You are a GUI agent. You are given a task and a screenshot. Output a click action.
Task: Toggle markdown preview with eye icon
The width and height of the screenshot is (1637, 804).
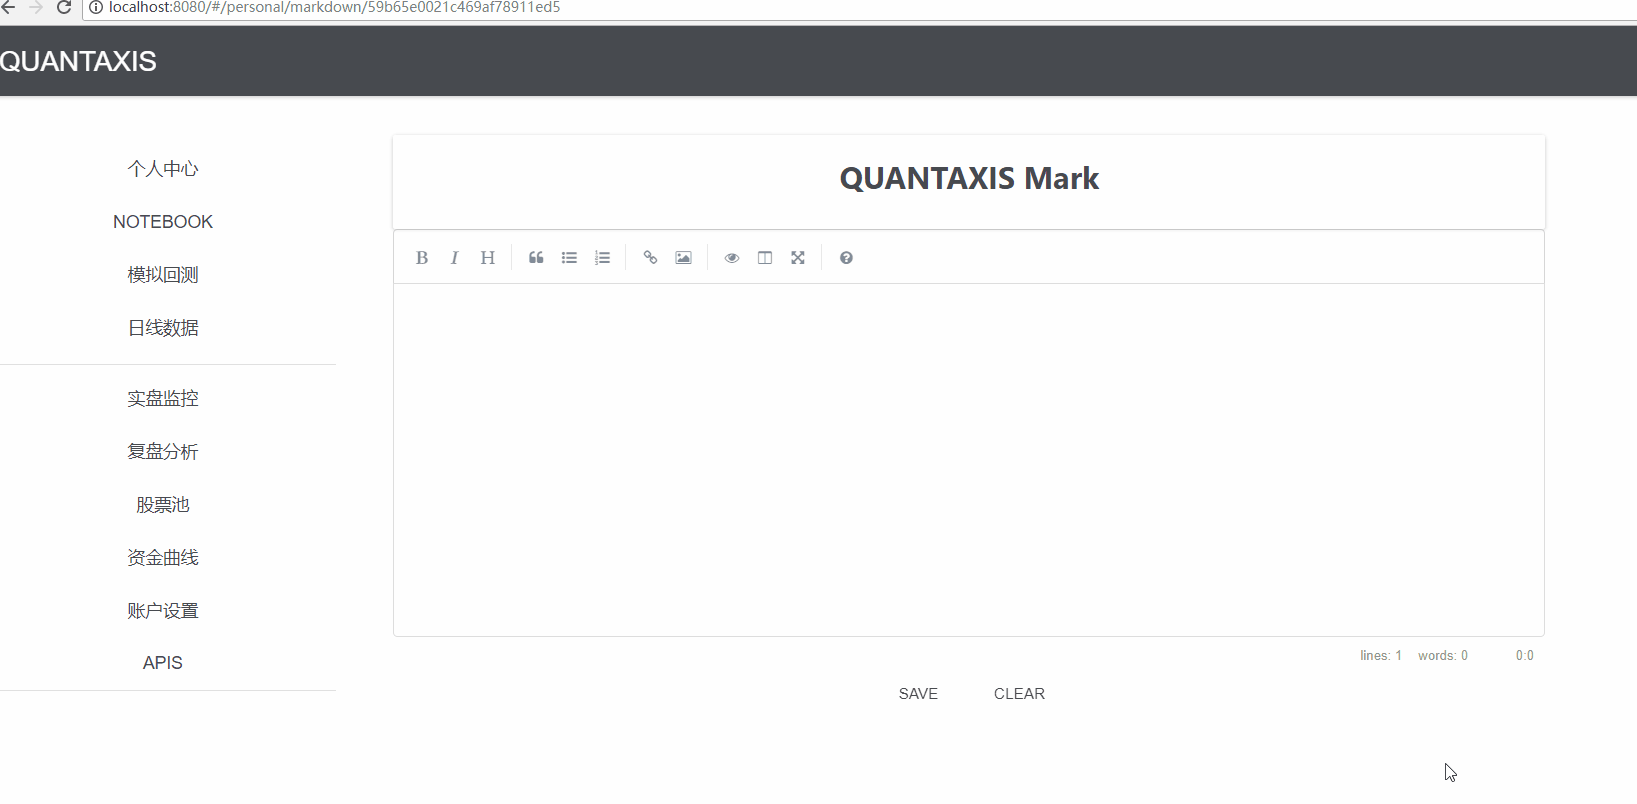[x=732, y=258]
